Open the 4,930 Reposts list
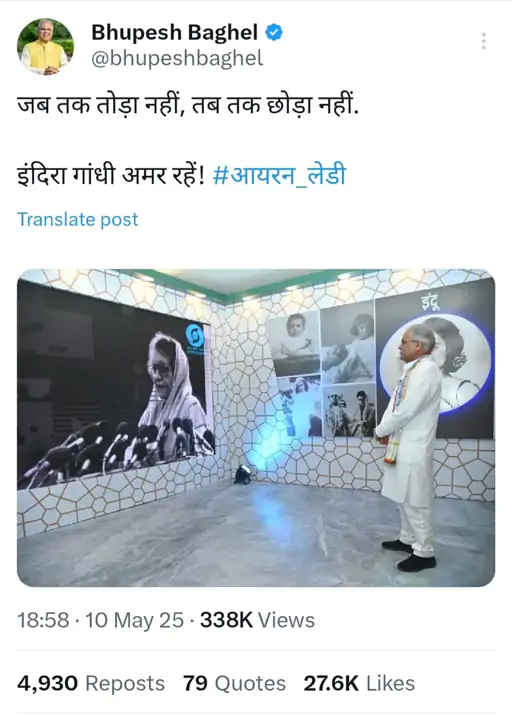 (91, 684)
